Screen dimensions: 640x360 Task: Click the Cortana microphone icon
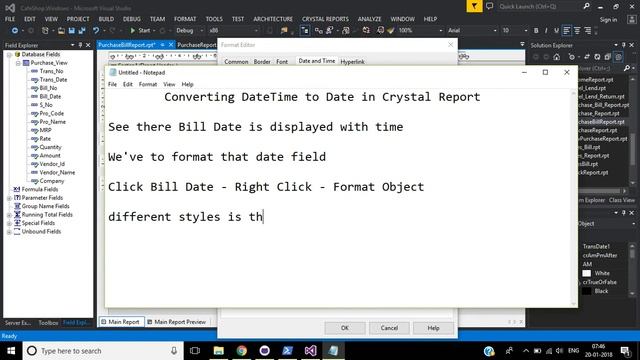[x=174, y=351]
